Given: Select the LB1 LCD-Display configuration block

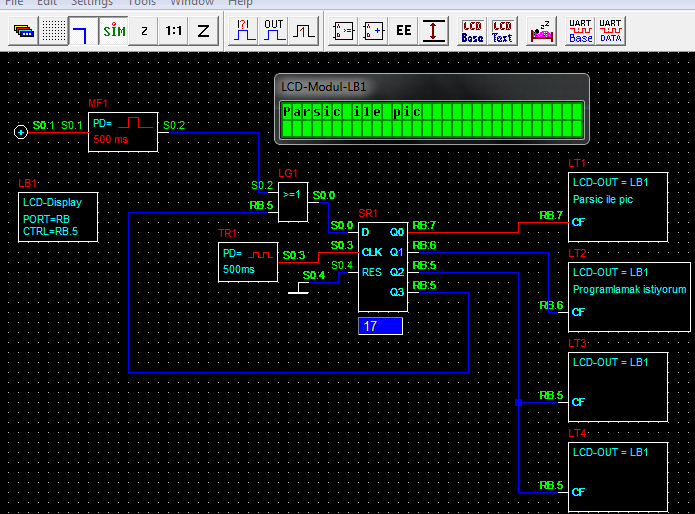Looking at the screenshot, I should coord(57,217).
